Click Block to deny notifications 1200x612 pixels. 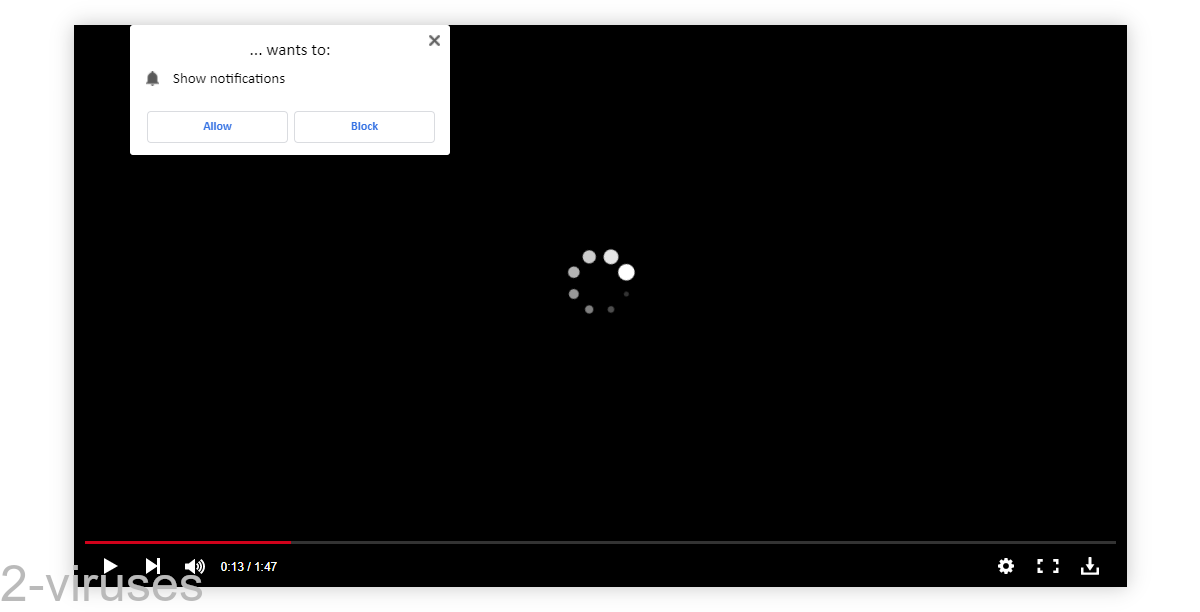pyautogui.click(x=364, y=127)
